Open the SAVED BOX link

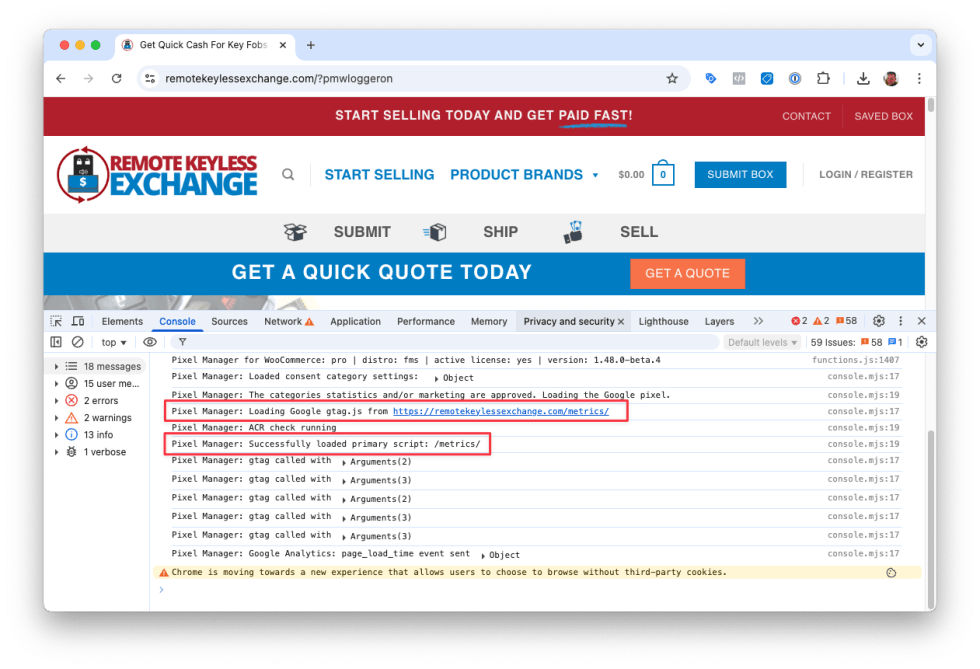(883, 116)
